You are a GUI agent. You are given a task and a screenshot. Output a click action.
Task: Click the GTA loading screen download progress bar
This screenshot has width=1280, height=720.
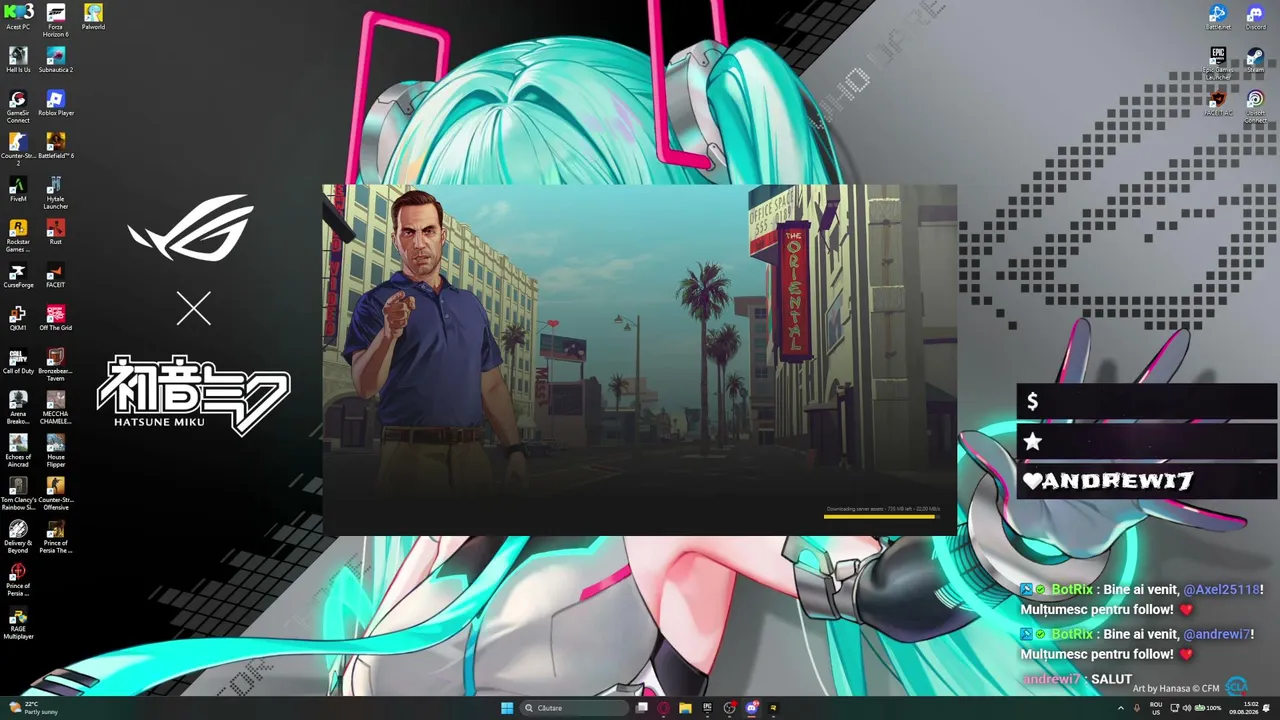click(881, 516)
